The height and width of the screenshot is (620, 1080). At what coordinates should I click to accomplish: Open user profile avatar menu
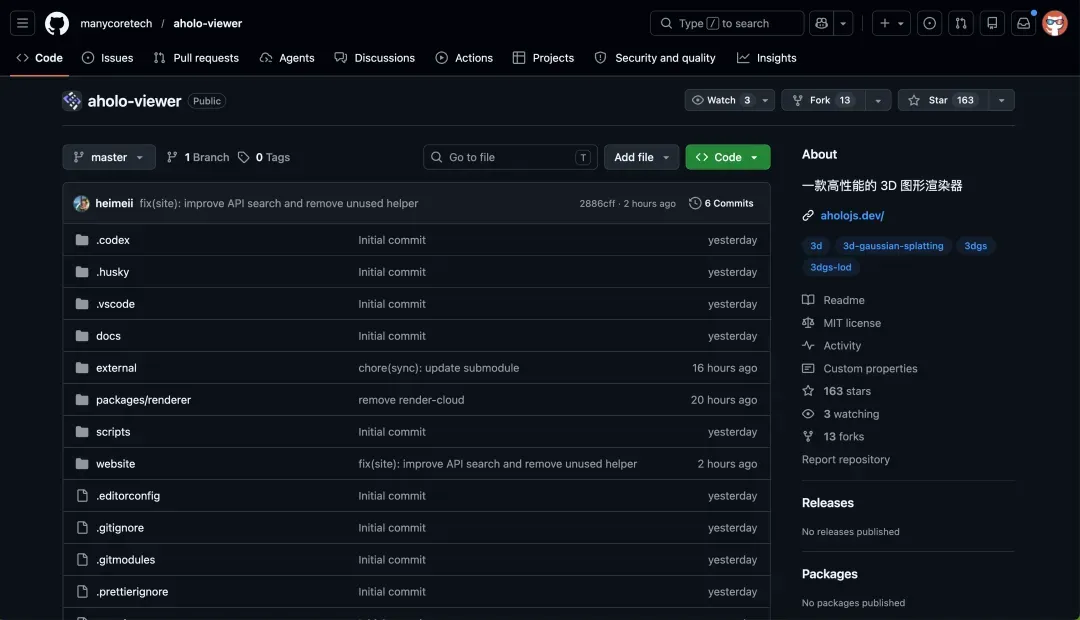[1055, 23]
